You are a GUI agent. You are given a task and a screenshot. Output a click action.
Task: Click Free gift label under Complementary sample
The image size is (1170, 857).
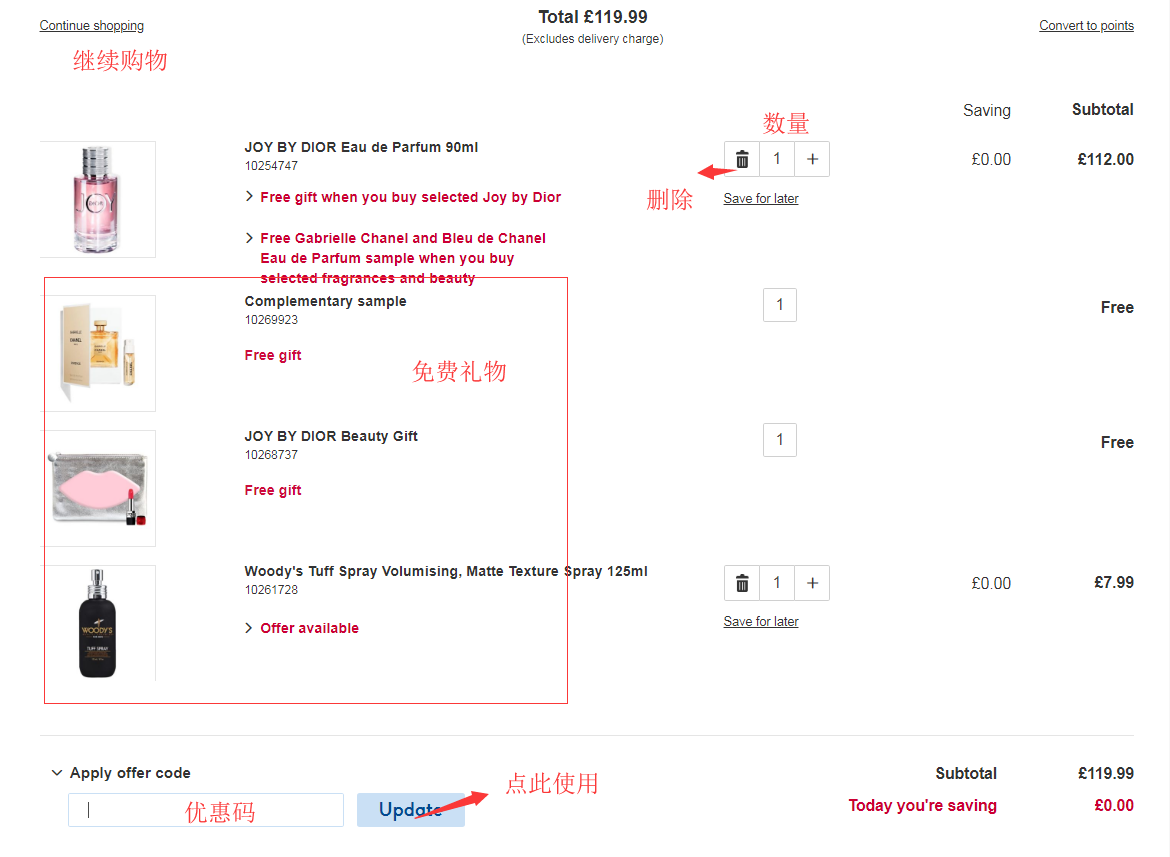click(273, 355)
